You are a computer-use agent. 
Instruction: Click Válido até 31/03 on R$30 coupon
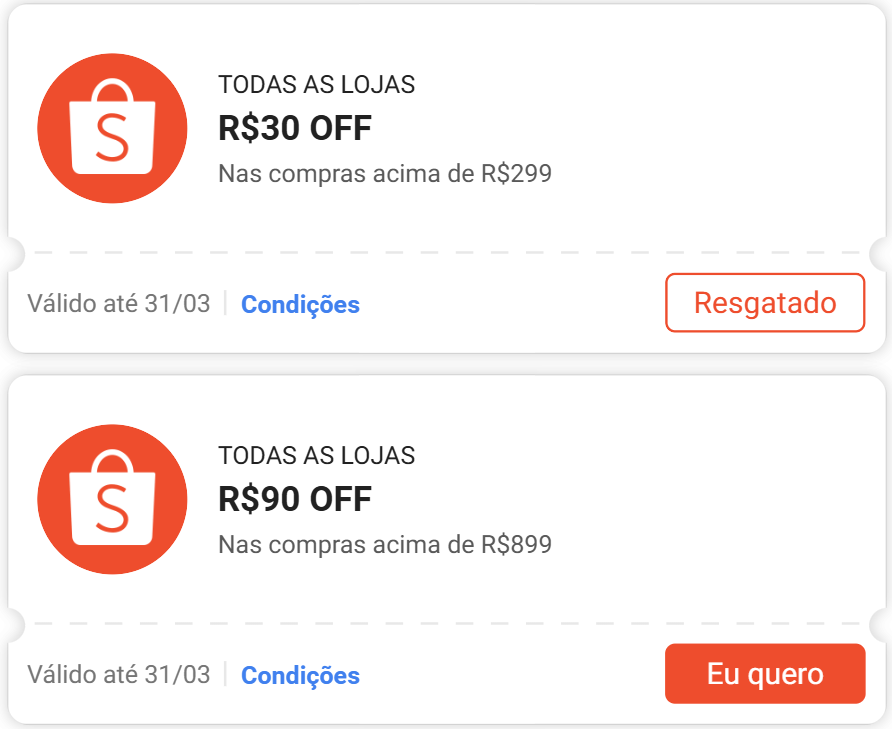click(119, 304)
